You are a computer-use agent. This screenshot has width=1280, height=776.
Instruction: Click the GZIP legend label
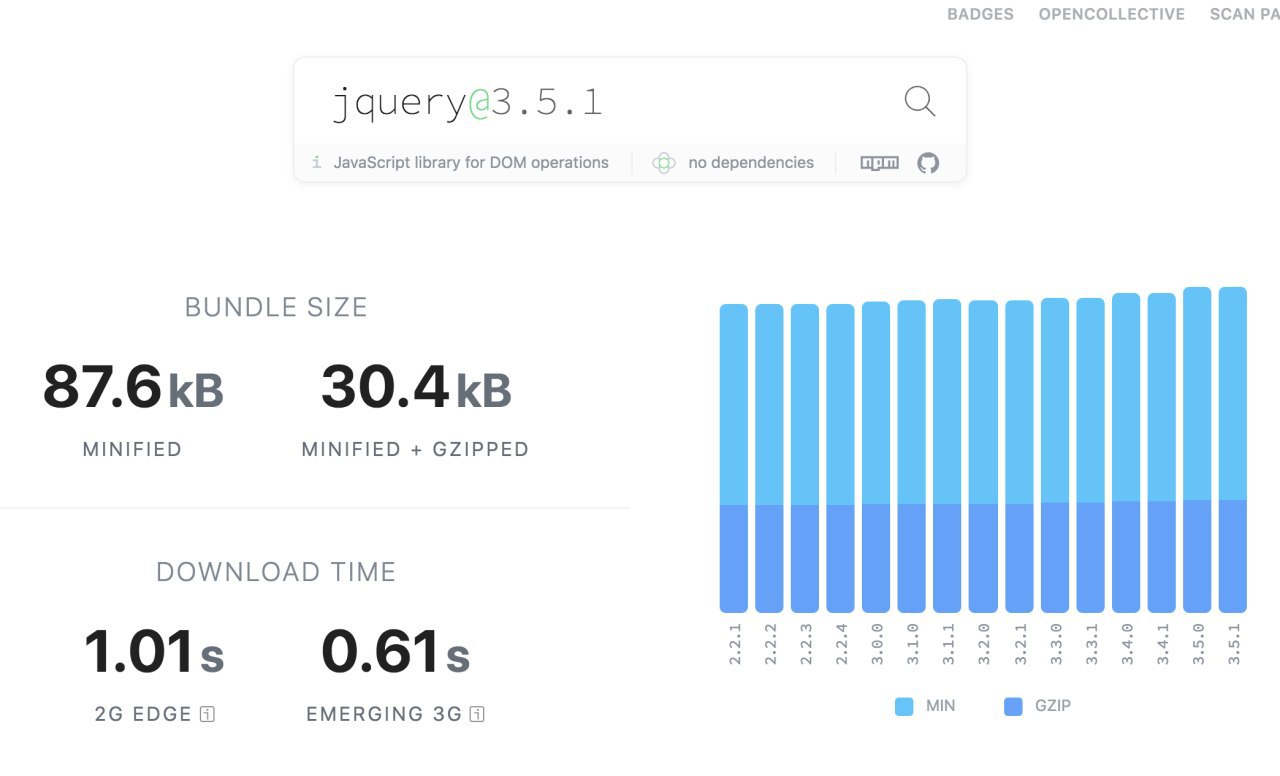point(1053,706)
